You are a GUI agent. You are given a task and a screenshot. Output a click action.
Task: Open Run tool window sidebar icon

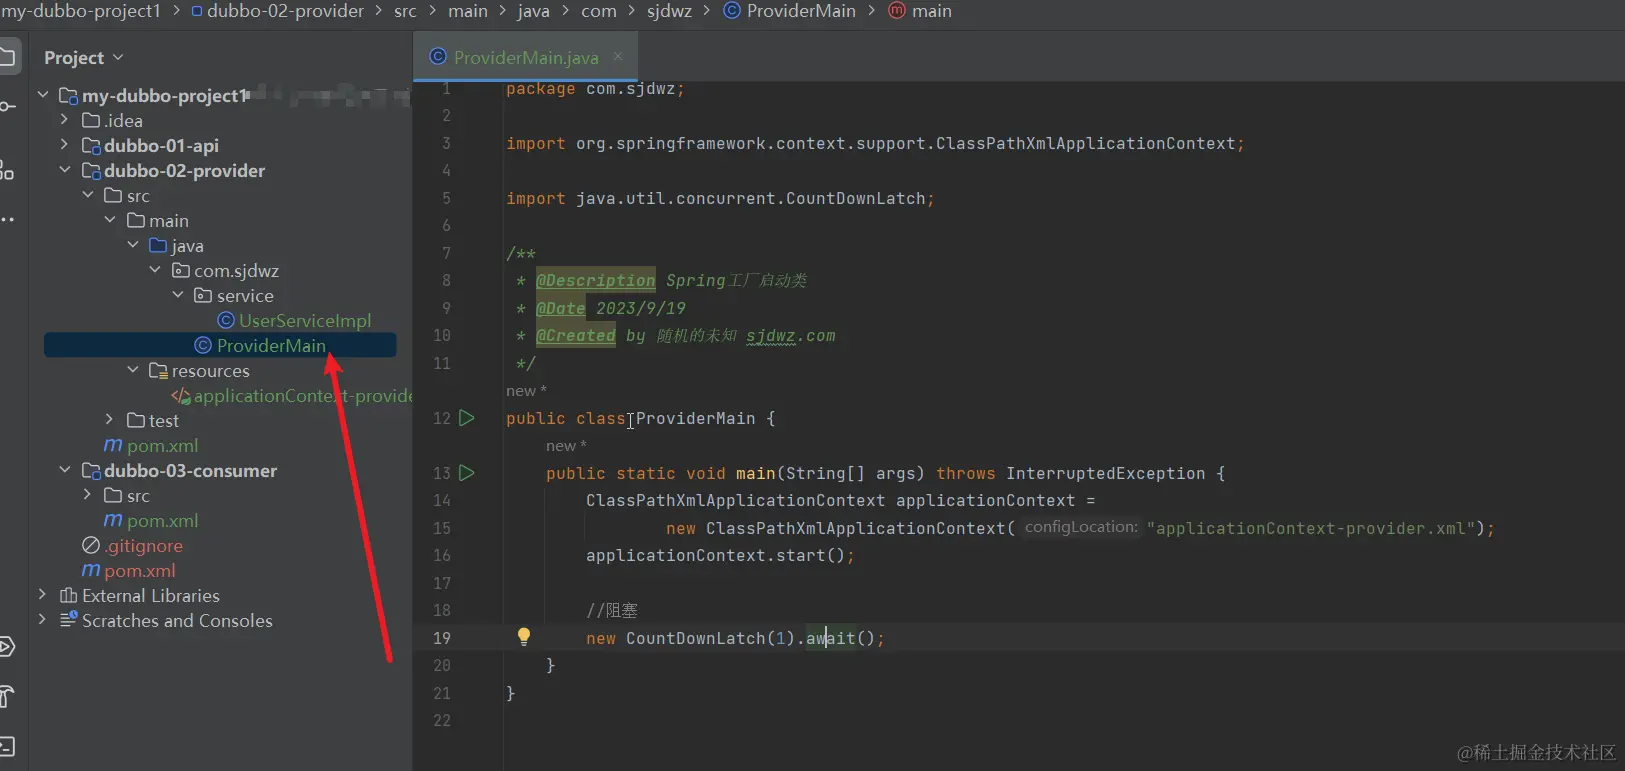(x=7, y=646)
